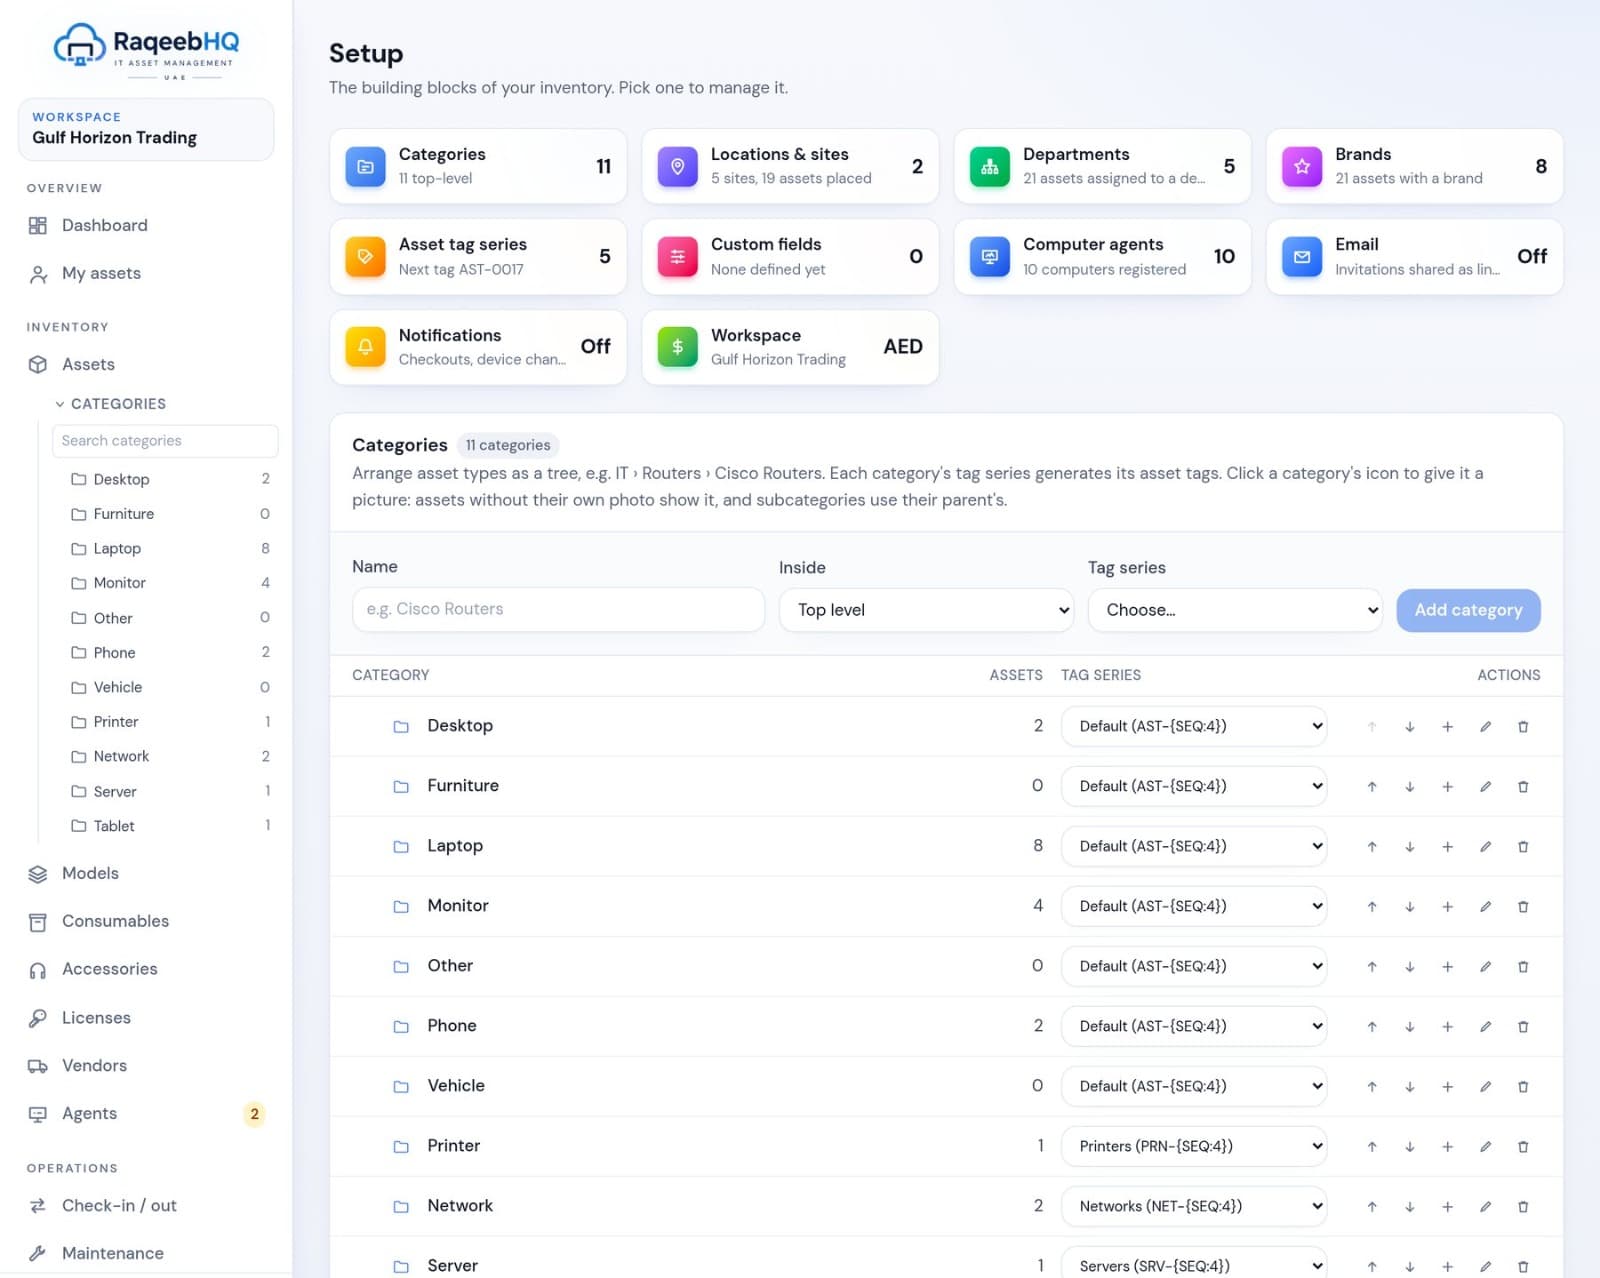This screenshot has width=1600, height=1278.
Task: Open Check-in / out page
Action: [146, 1206]
